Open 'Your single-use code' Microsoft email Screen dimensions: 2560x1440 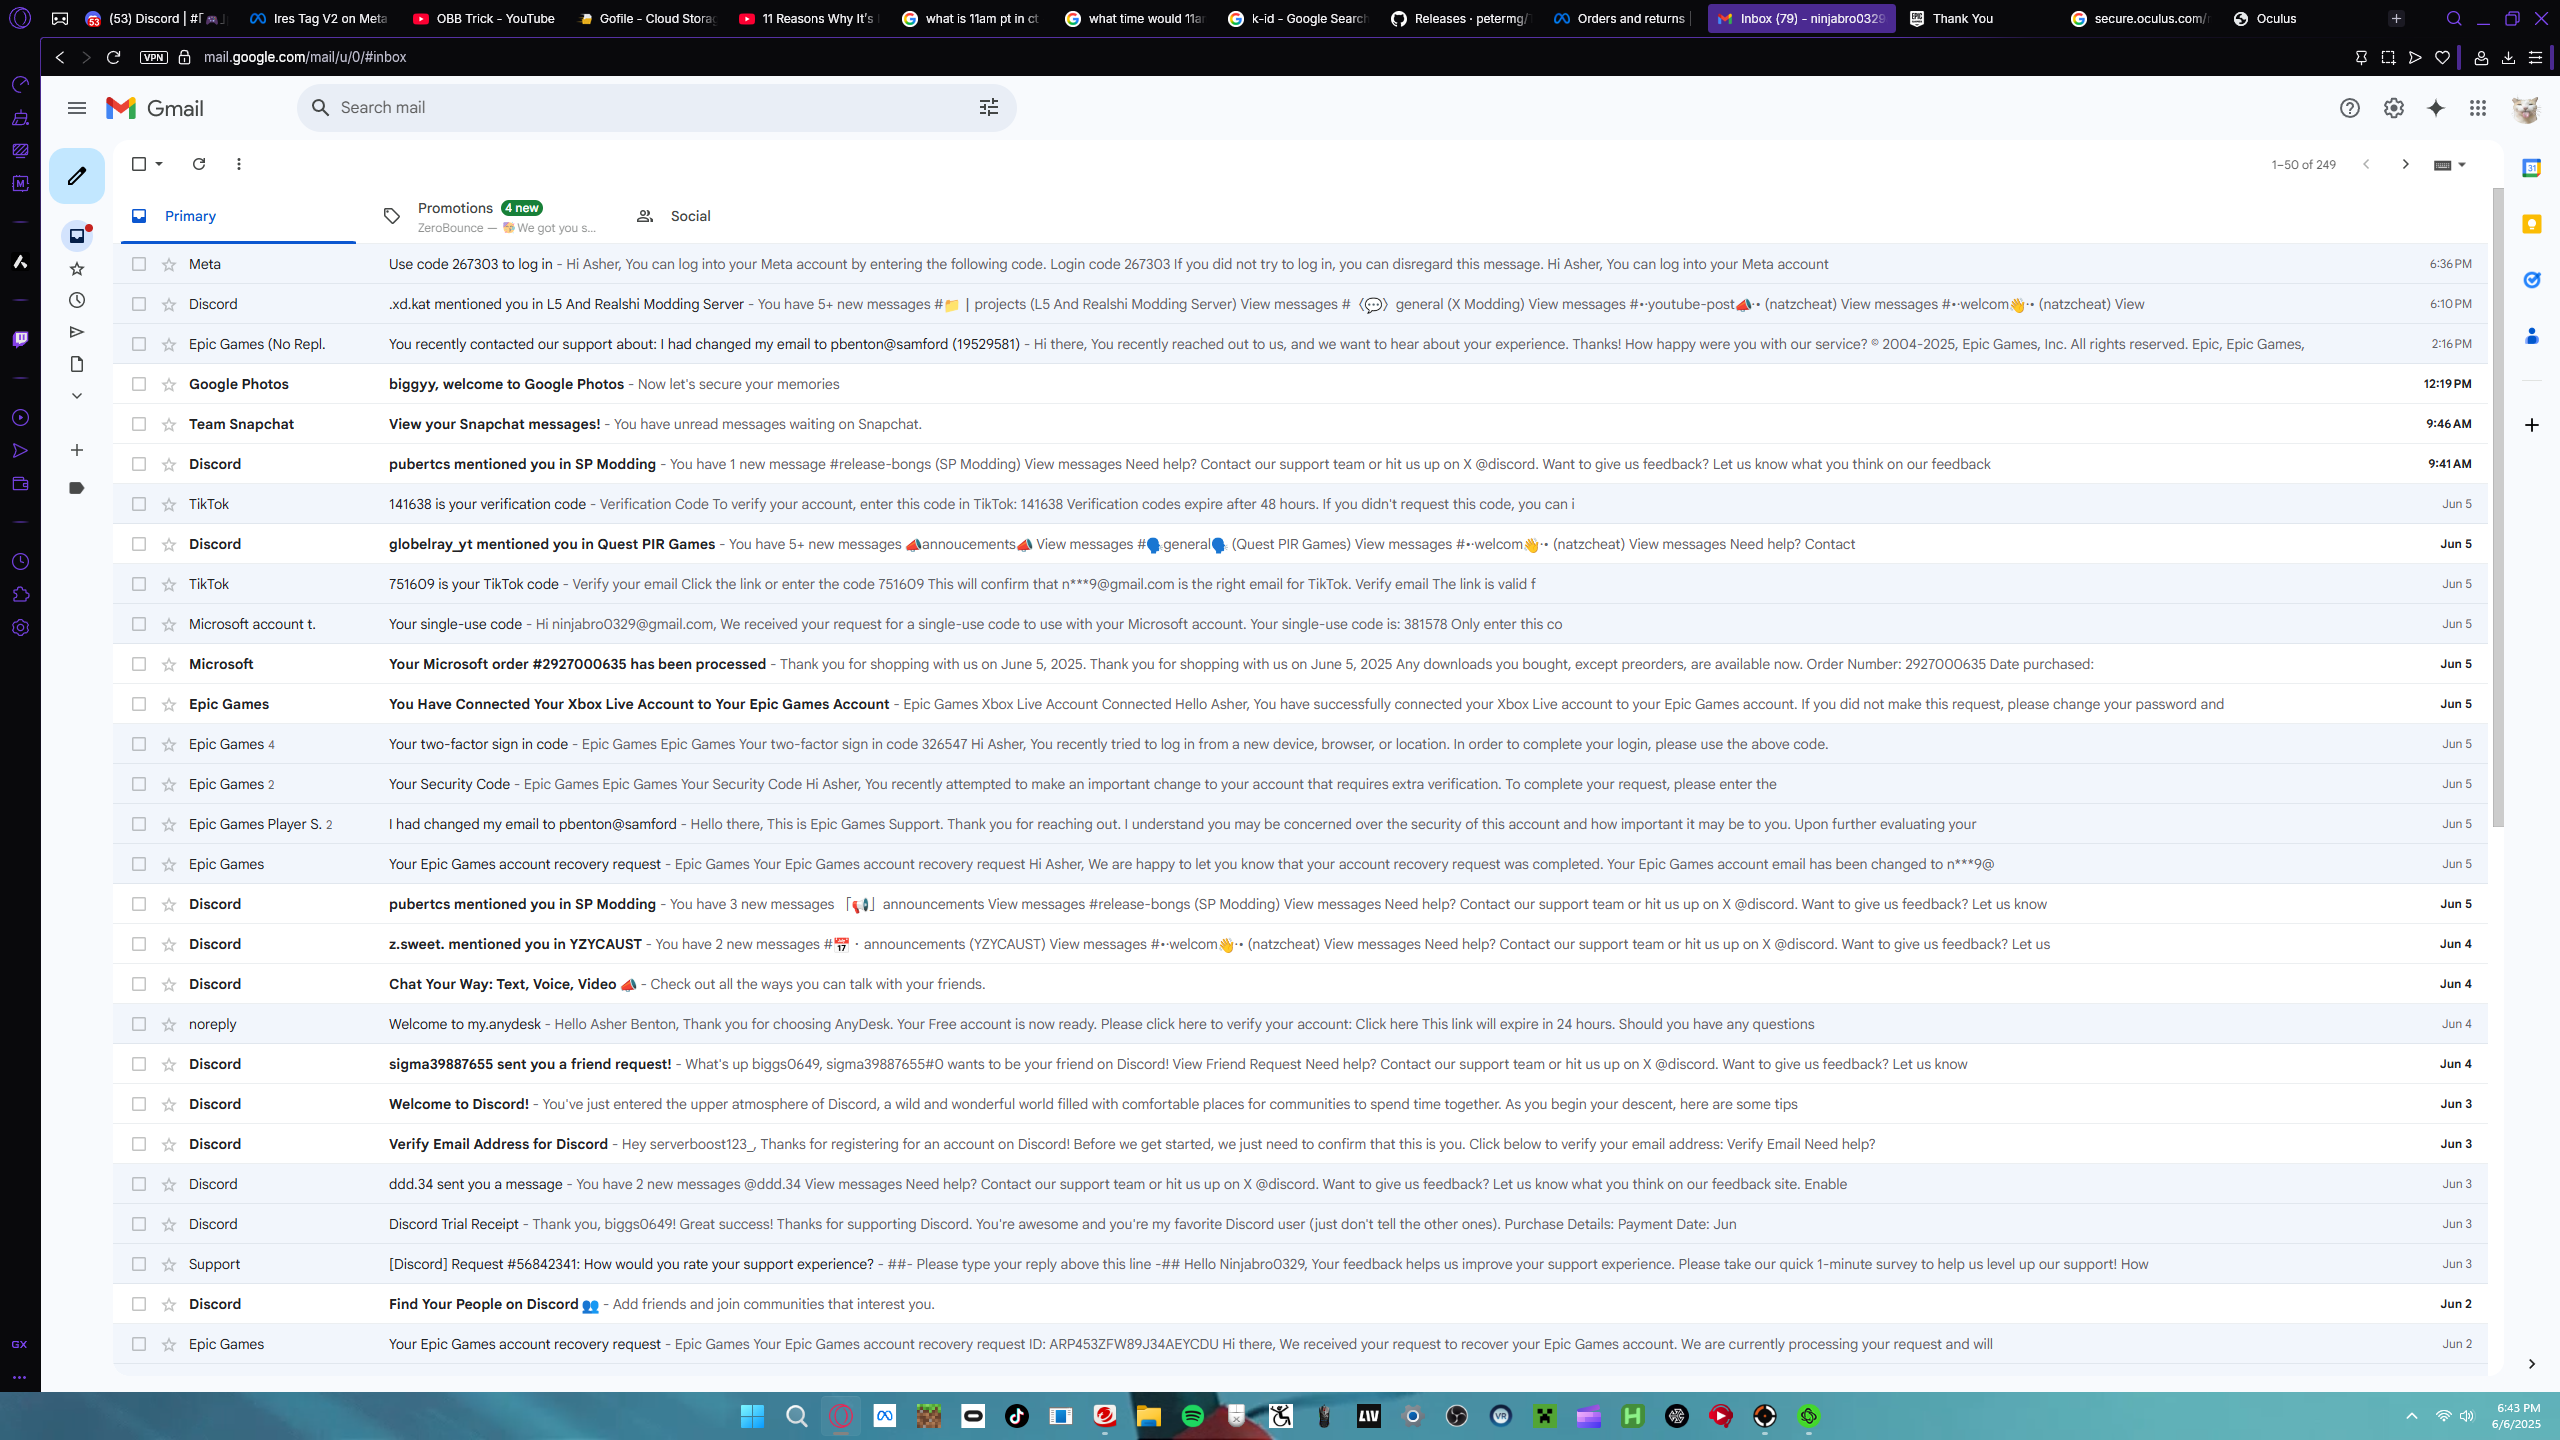coord(1300,624)
